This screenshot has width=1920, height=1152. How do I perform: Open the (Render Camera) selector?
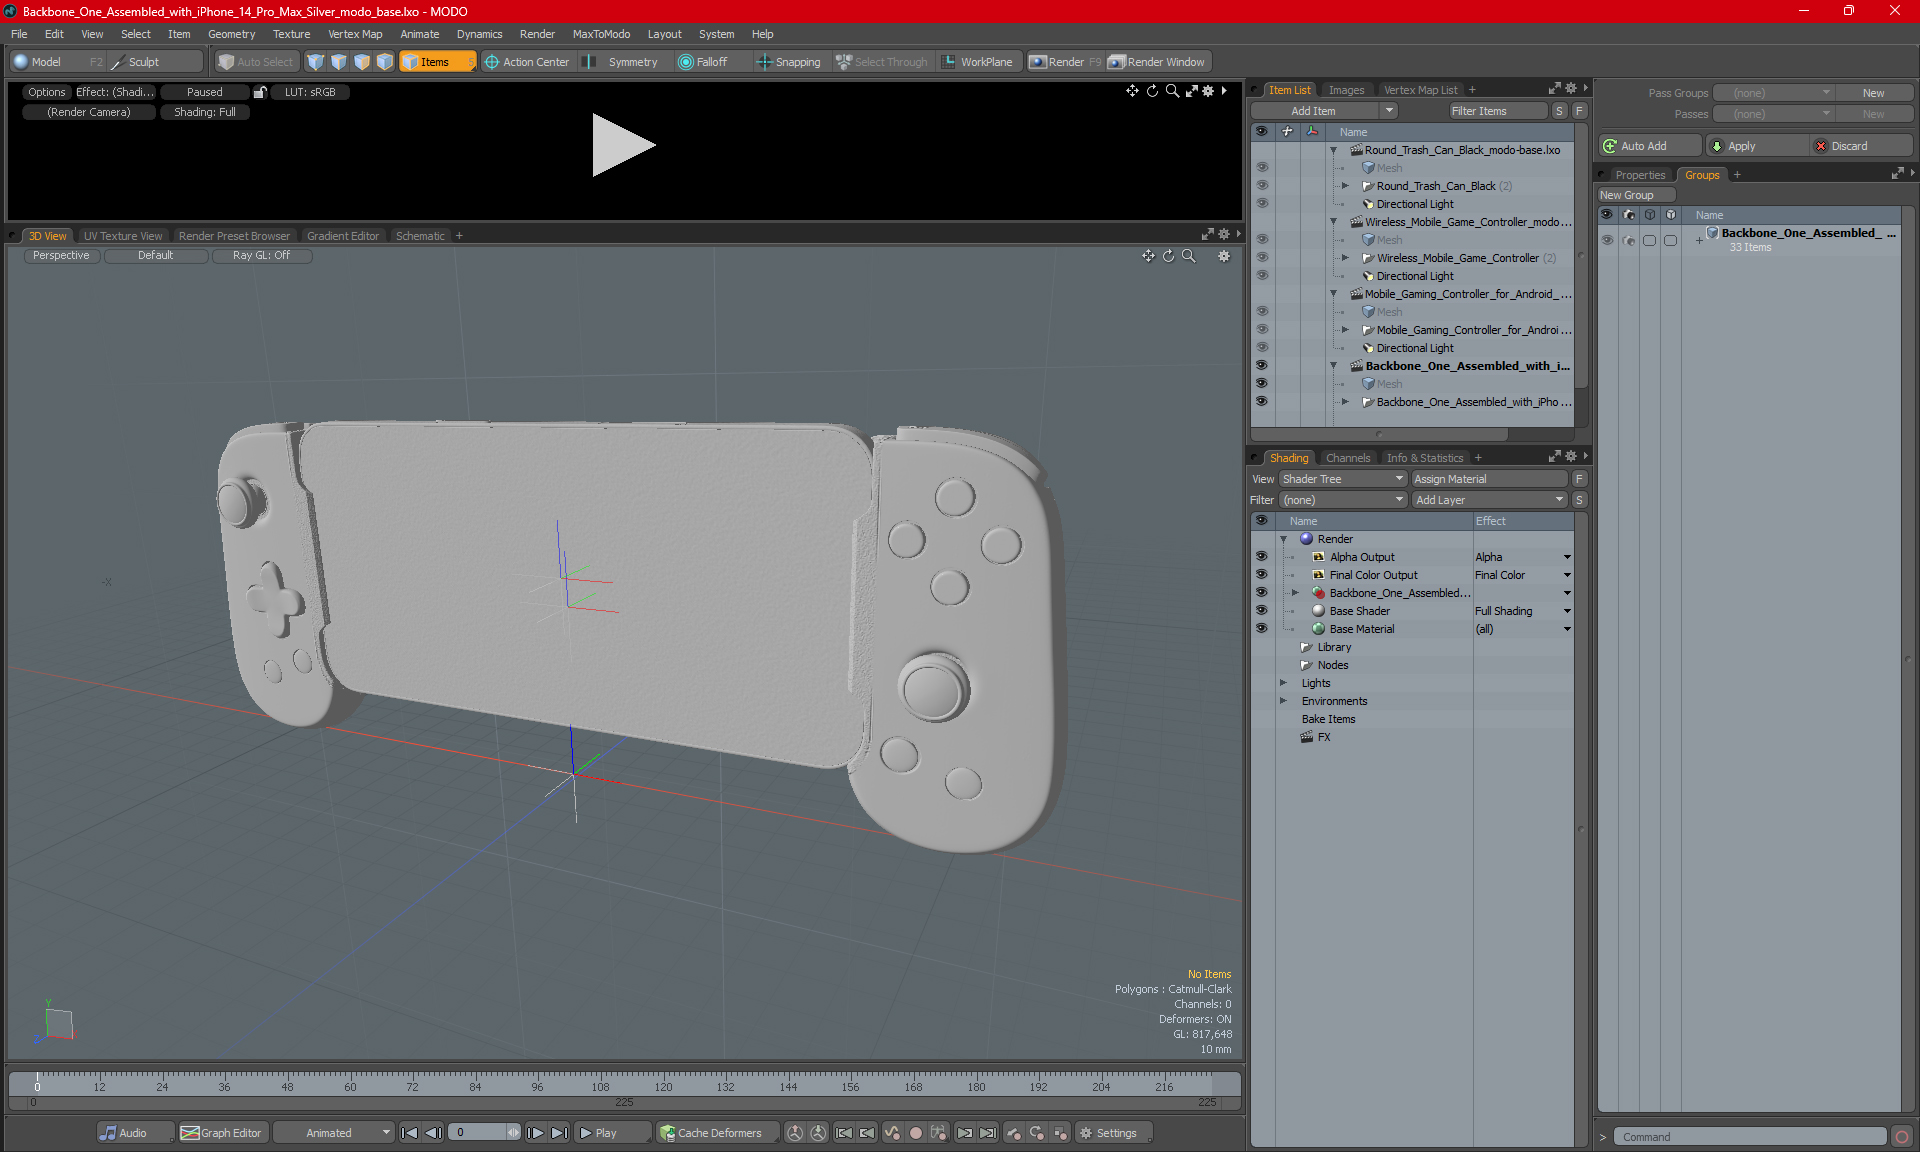89,112
